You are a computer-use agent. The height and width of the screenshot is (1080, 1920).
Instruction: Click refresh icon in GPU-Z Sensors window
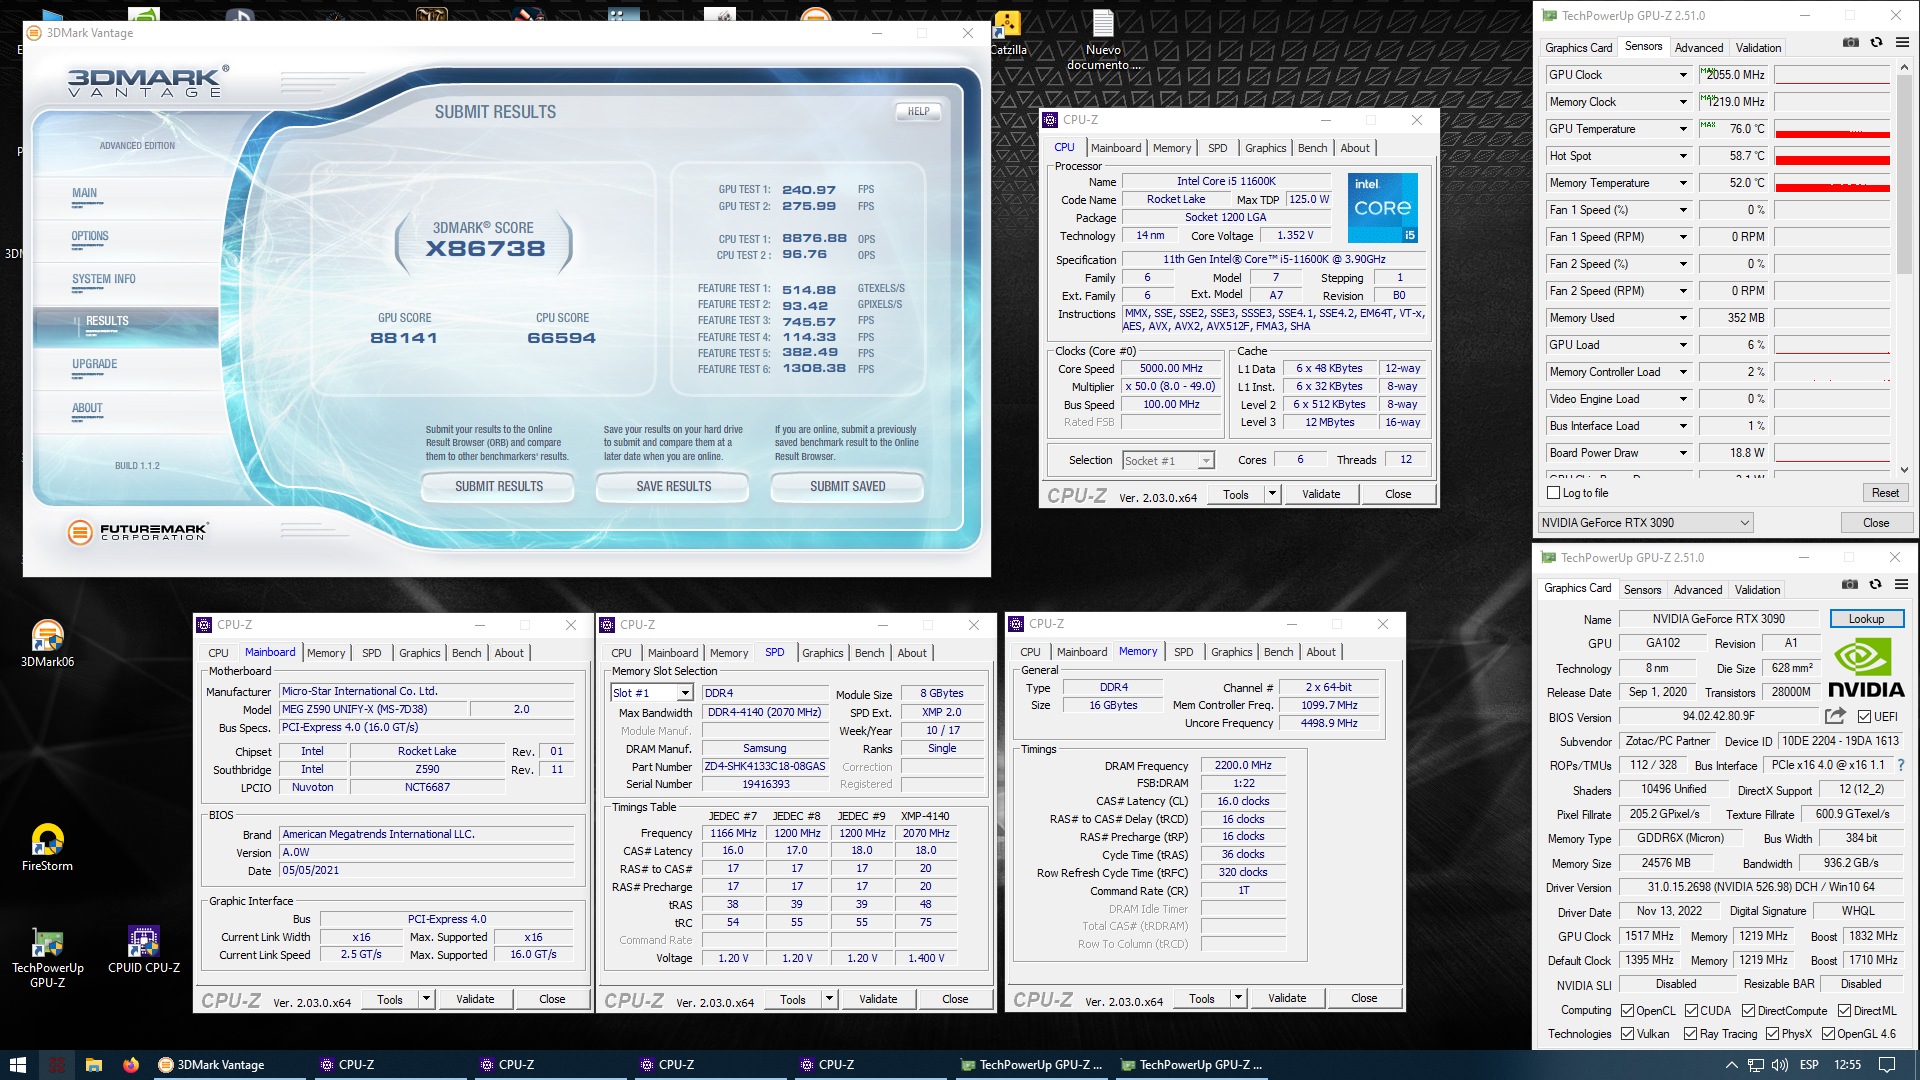(1877, 43)
